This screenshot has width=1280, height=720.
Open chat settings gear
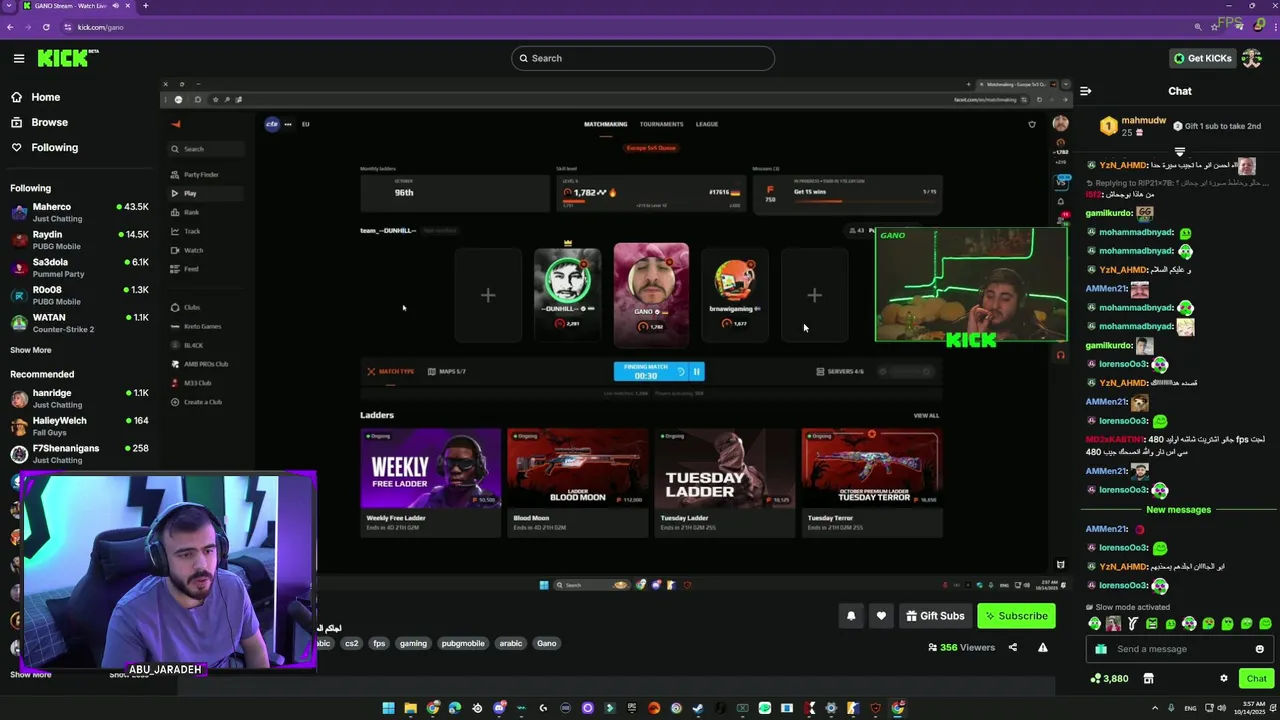pyautogui.click(x=1223, y=679)
